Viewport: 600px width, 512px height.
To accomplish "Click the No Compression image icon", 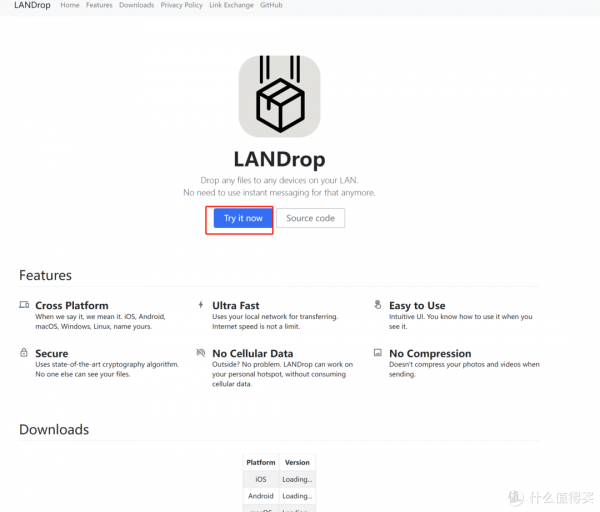I will (378, 353).
